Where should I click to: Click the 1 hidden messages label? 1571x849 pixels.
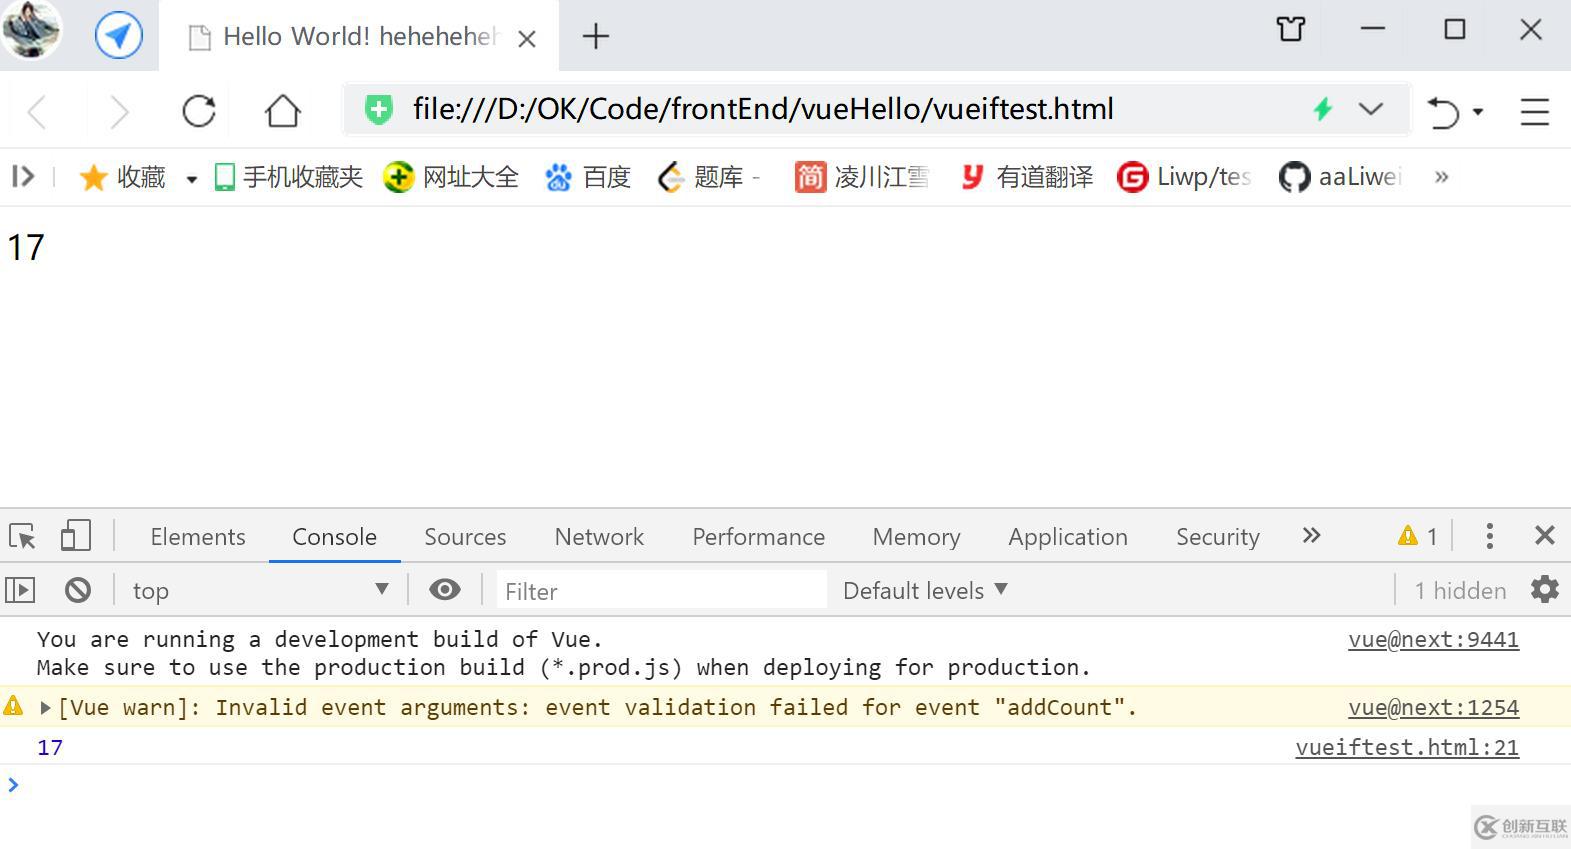point(1460,591)
